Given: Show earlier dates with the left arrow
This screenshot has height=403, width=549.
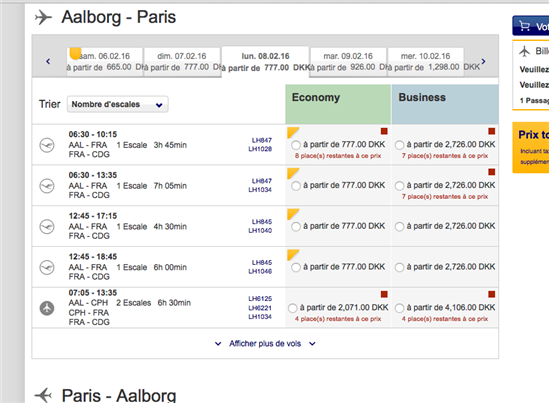Looking at the screenshot, I should tap(48, 62).
